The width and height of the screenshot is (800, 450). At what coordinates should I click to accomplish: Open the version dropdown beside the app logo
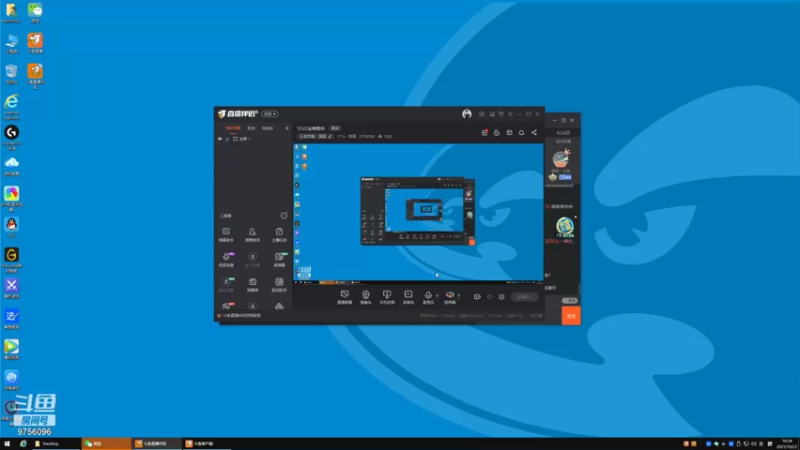point(270,114)
